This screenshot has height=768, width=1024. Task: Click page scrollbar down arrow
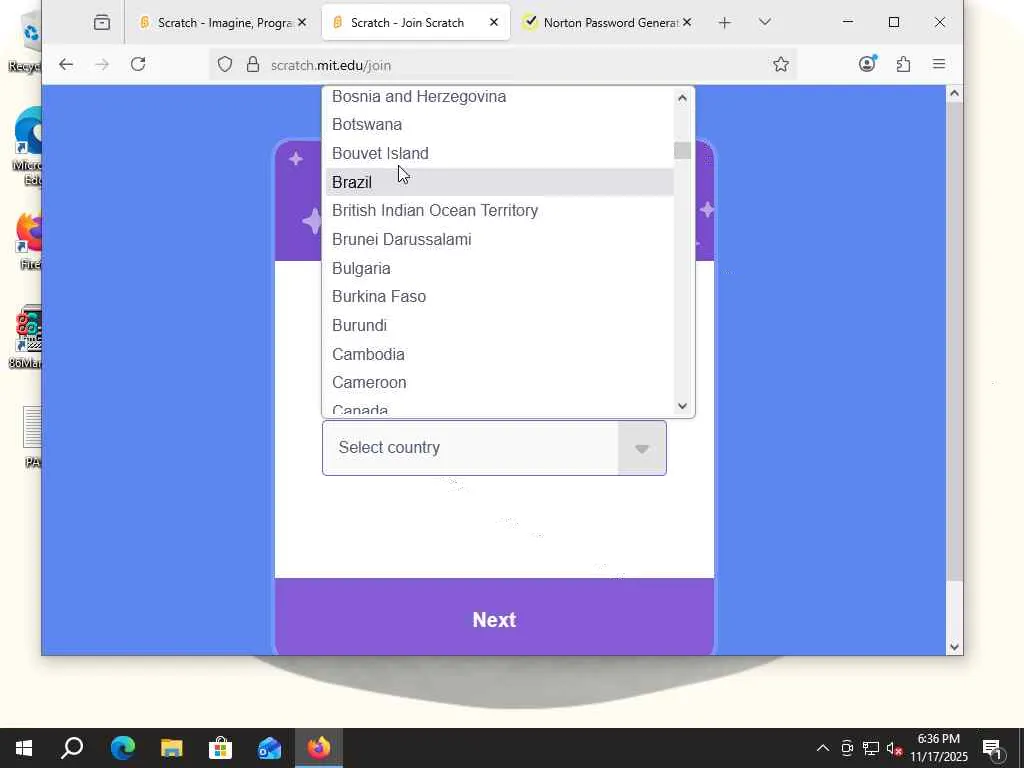pos(954,647)
